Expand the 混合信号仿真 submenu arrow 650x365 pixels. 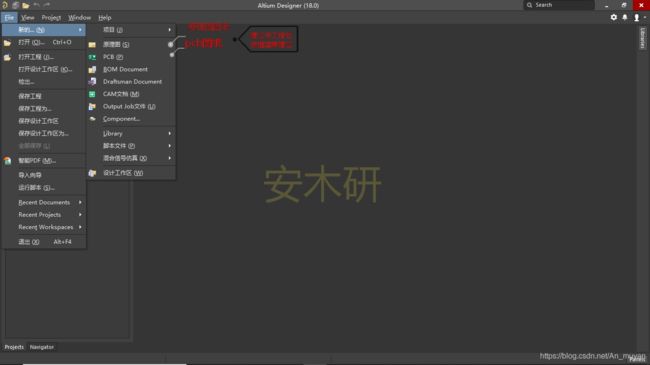coord(170,158)
